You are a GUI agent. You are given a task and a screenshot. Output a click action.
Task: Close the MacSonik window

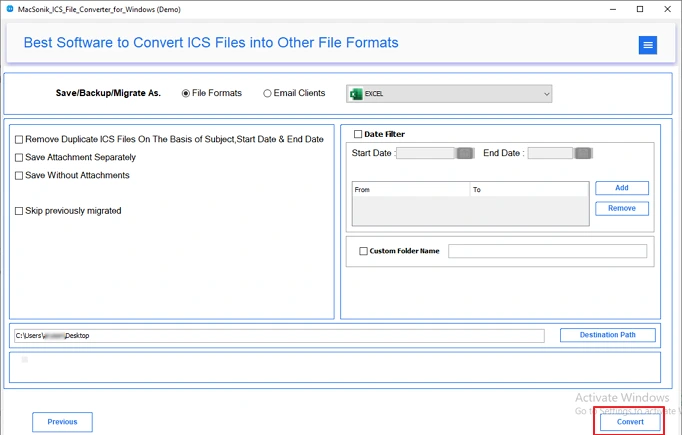coord(668,9)
